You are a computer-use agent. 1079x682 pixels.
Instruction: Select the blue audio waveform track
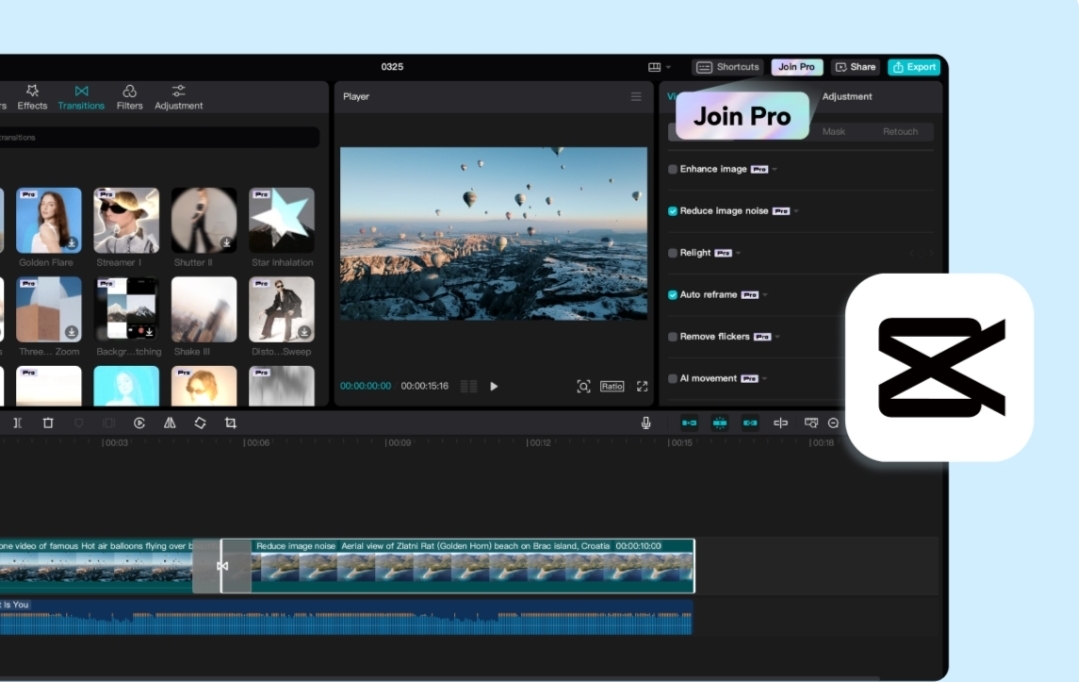[x=346, y=617]
